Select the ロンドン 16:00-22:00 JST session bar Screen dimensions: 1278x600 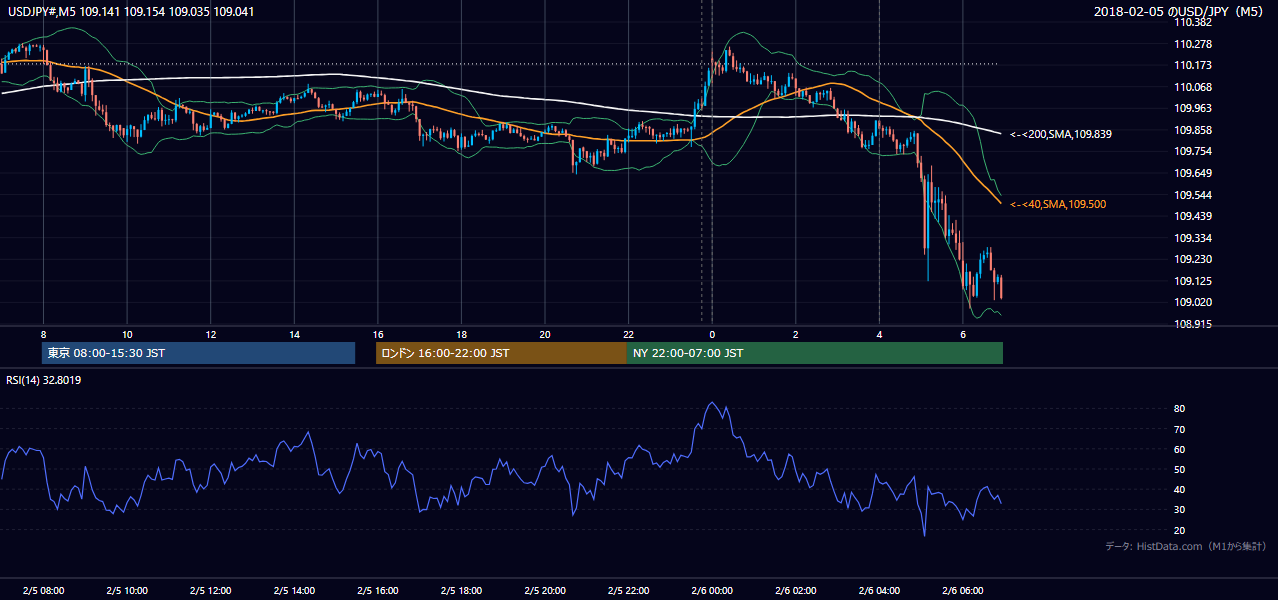point(501,353)
